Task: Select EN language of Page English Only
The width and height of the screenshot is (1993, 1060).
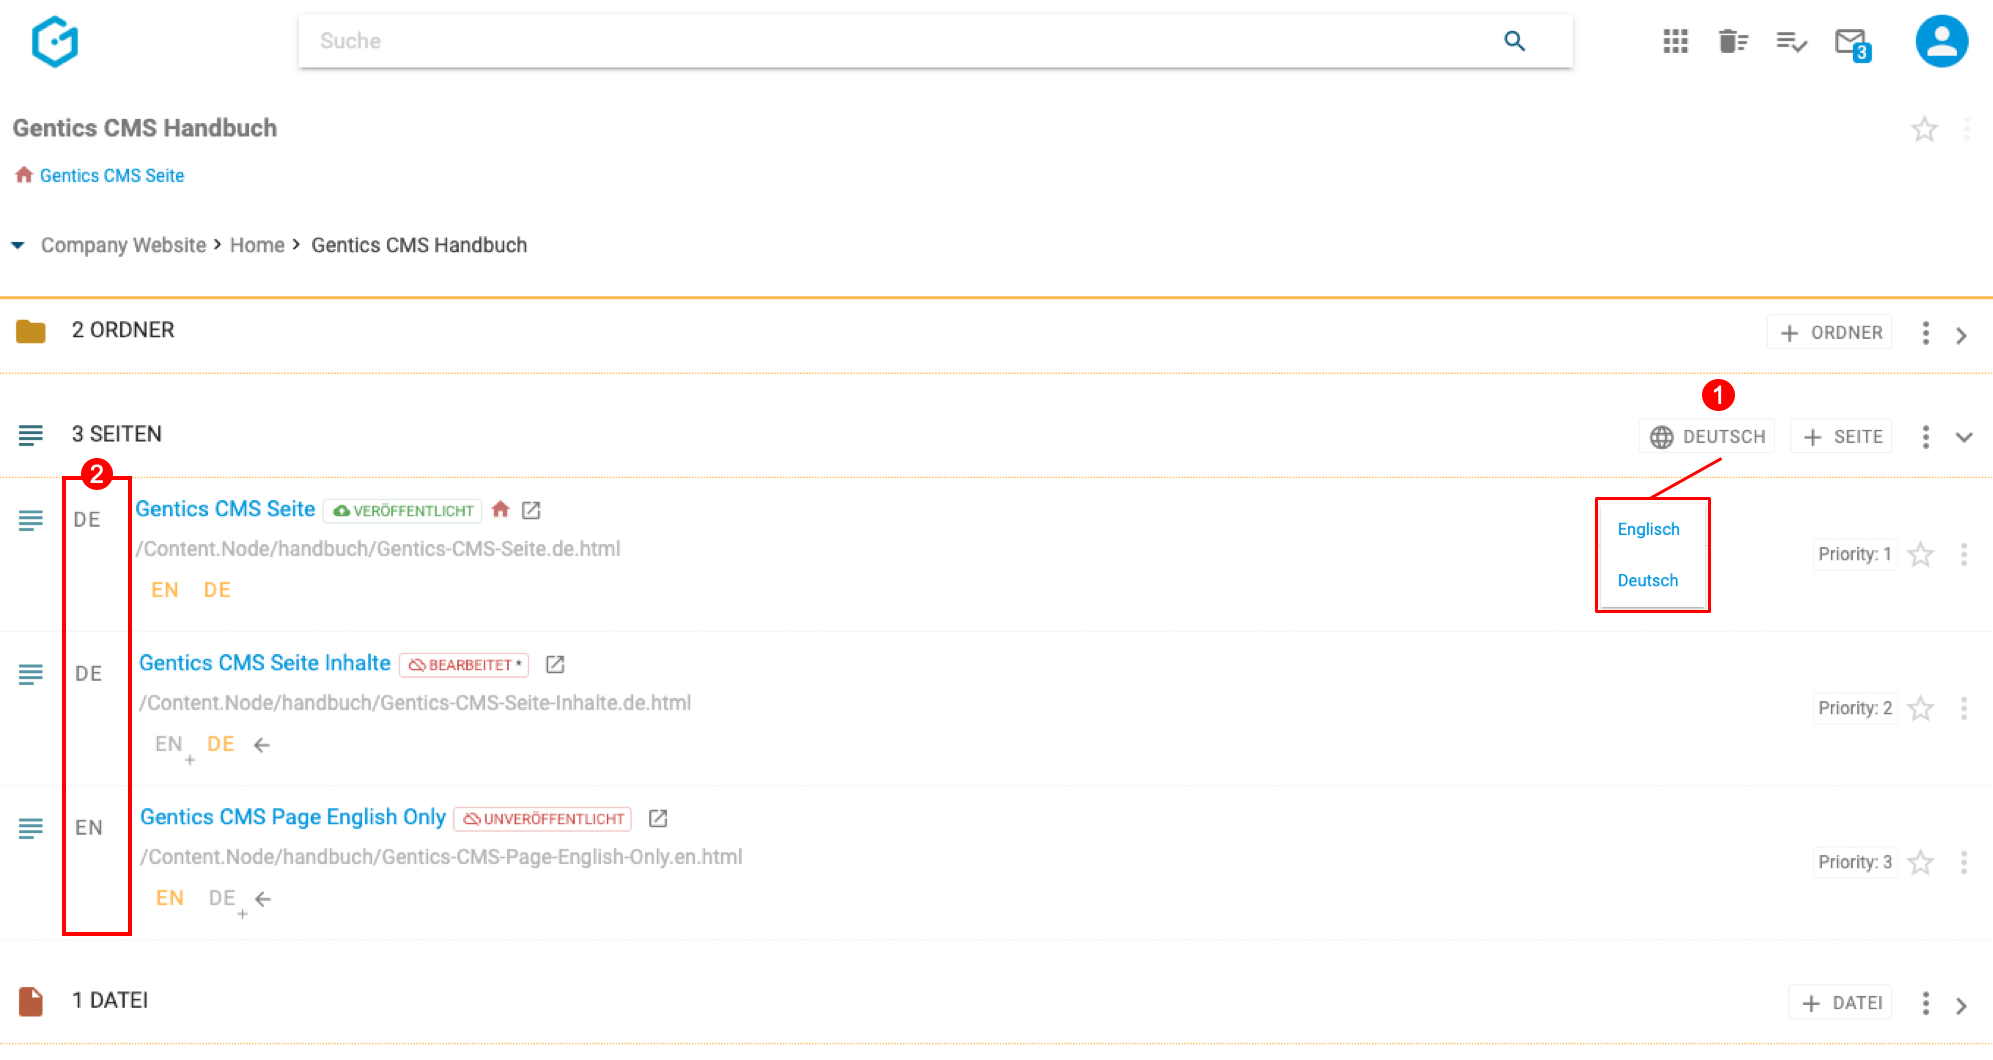Action: 170,898
